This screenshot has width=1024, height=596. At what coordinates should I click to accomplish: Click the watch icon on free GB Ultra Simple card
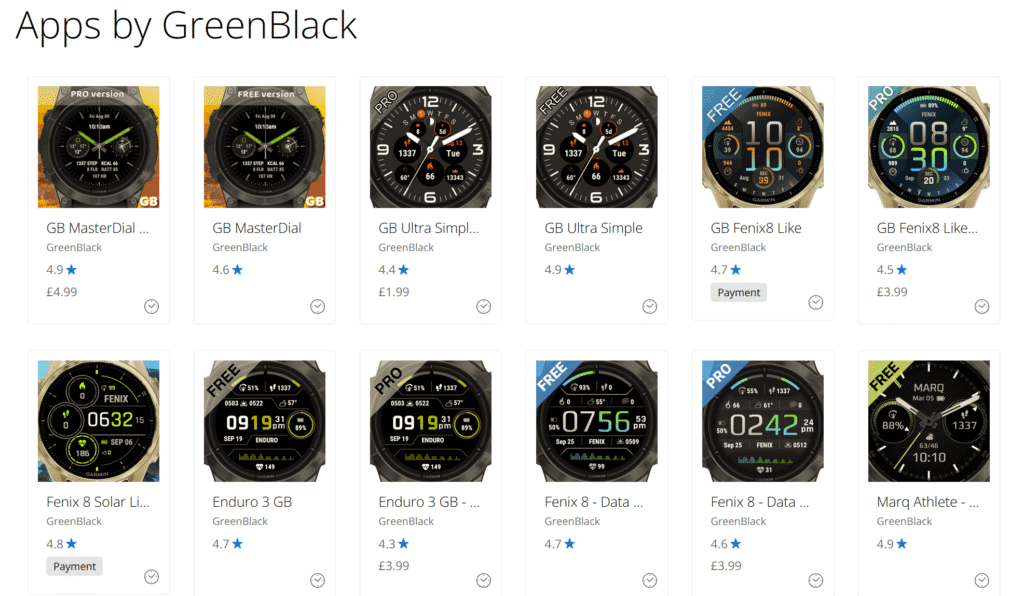(x=650, y=307)
